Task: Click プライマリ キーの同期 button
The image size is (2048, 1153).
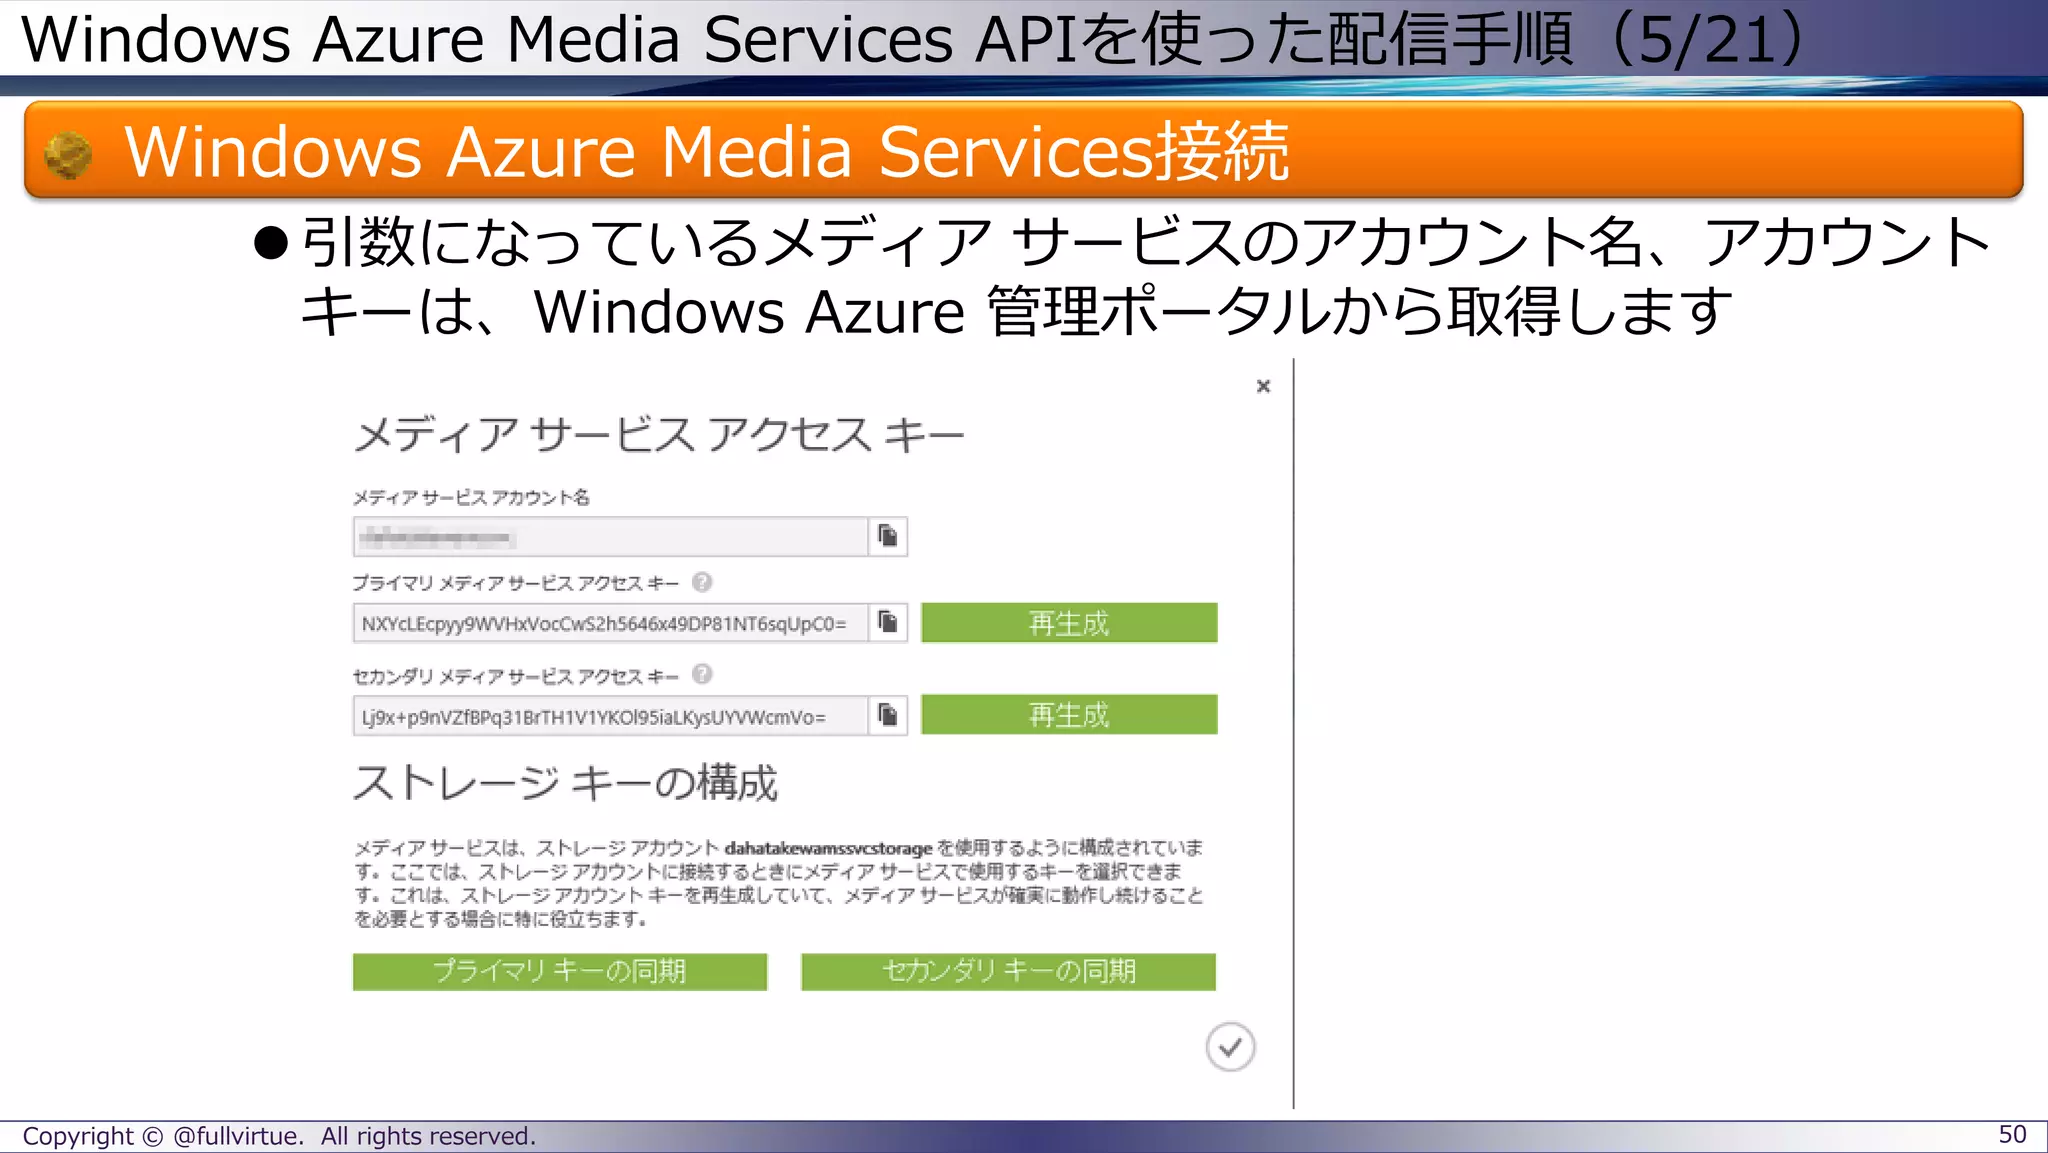Action: (560, 971)
